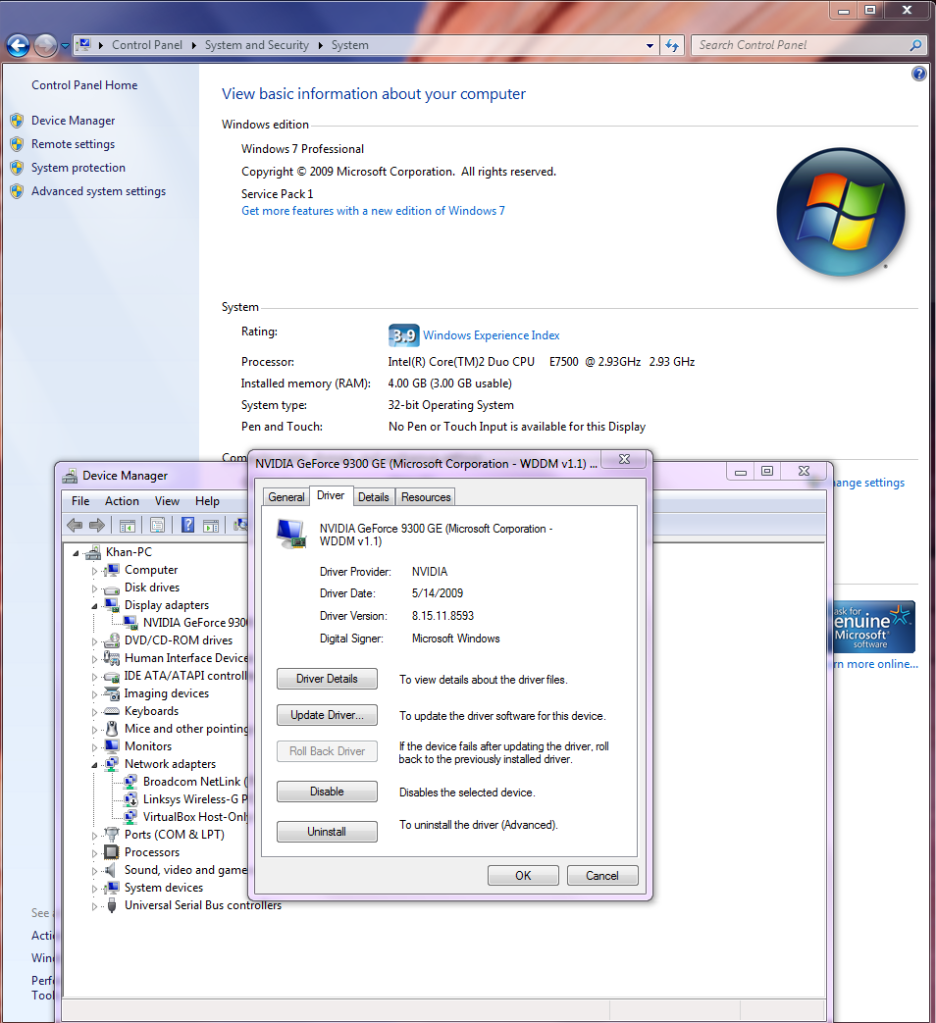Switch to the Resources tab

tap(426, 497)
